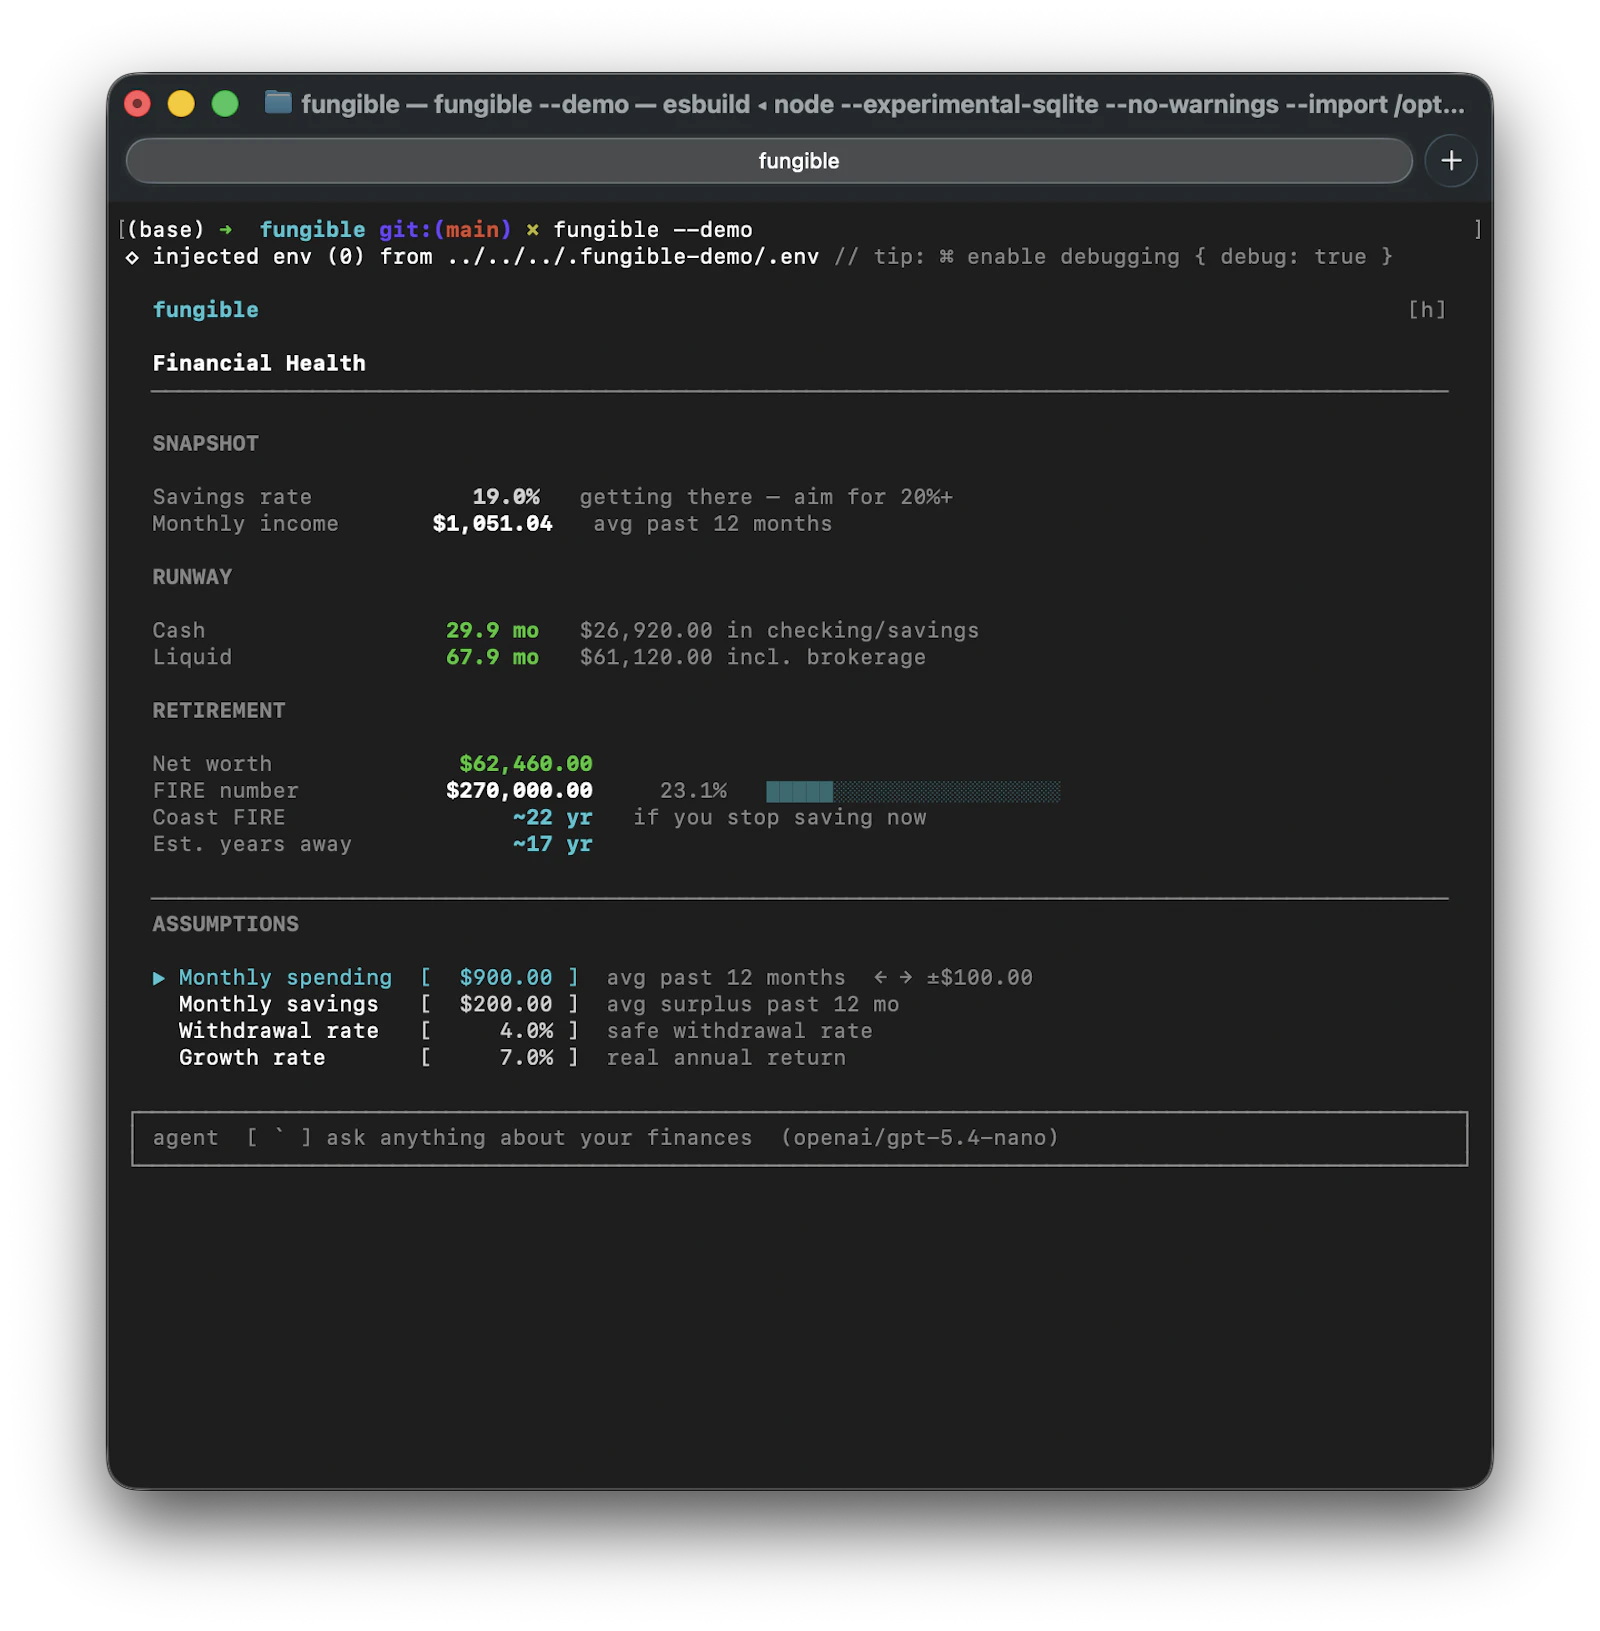The width and height of the screenshot is (1600, 1631).
Task: Click the real annual return description
Action: pyautogui.click(x=726, y=1058)
